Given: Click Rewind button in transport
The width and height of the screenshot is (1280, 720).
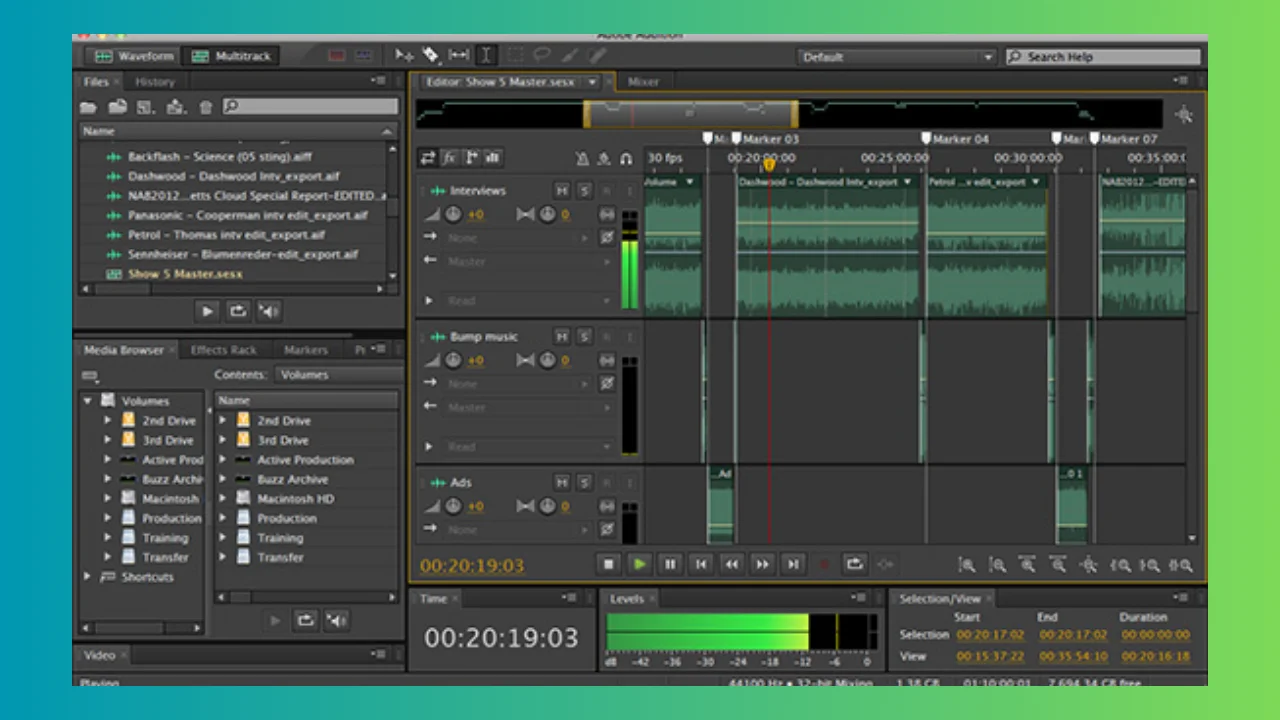Looking at the screenshot, I should coord(732,564).
